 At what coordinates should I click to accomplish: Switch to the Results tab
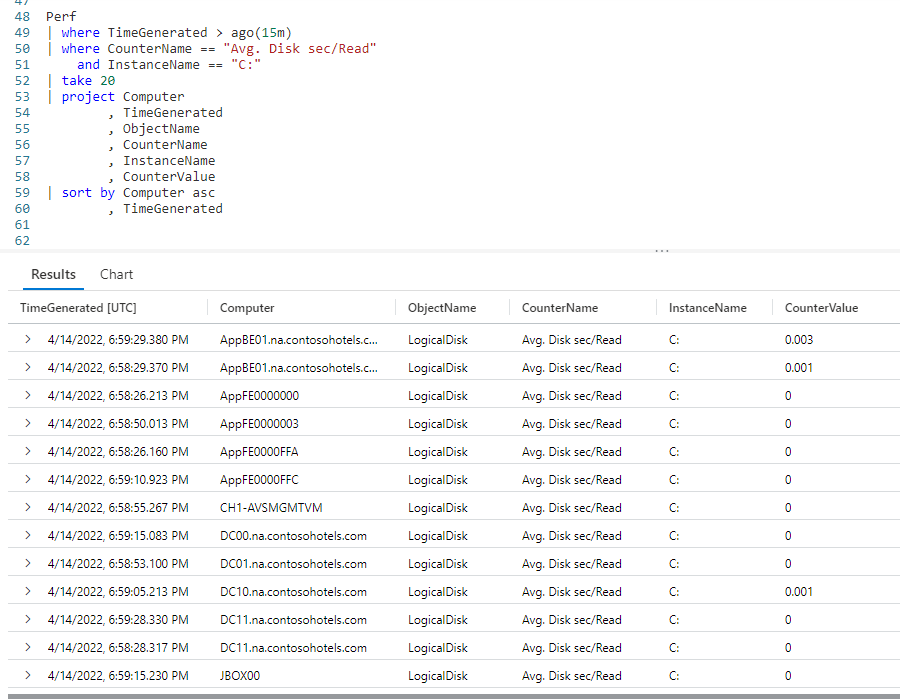(53, 273)
